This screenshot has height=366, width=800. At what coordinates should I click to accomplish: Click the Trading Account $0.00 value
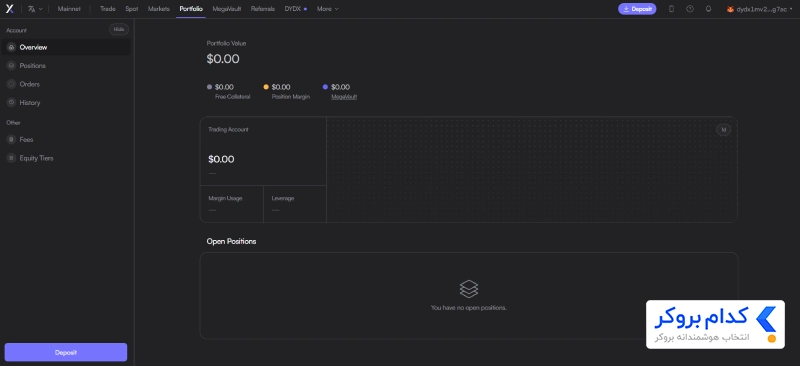tap(221, 159)
